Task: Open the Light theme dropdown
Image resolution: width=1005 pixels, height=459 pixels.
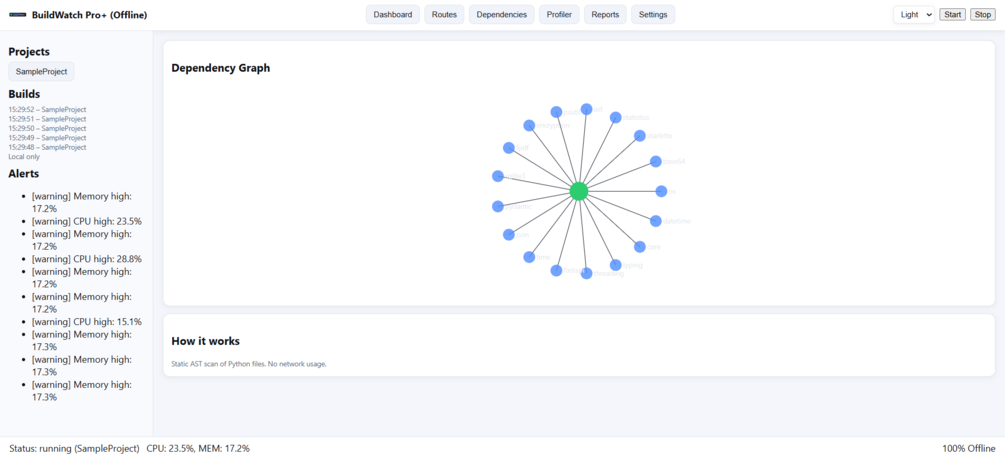Action: coord(914,15)
